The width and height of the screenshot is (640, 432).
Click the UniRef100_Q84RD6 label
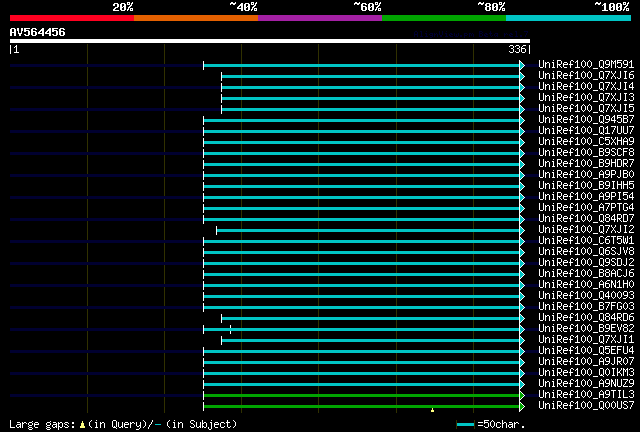tap(586, 318)
